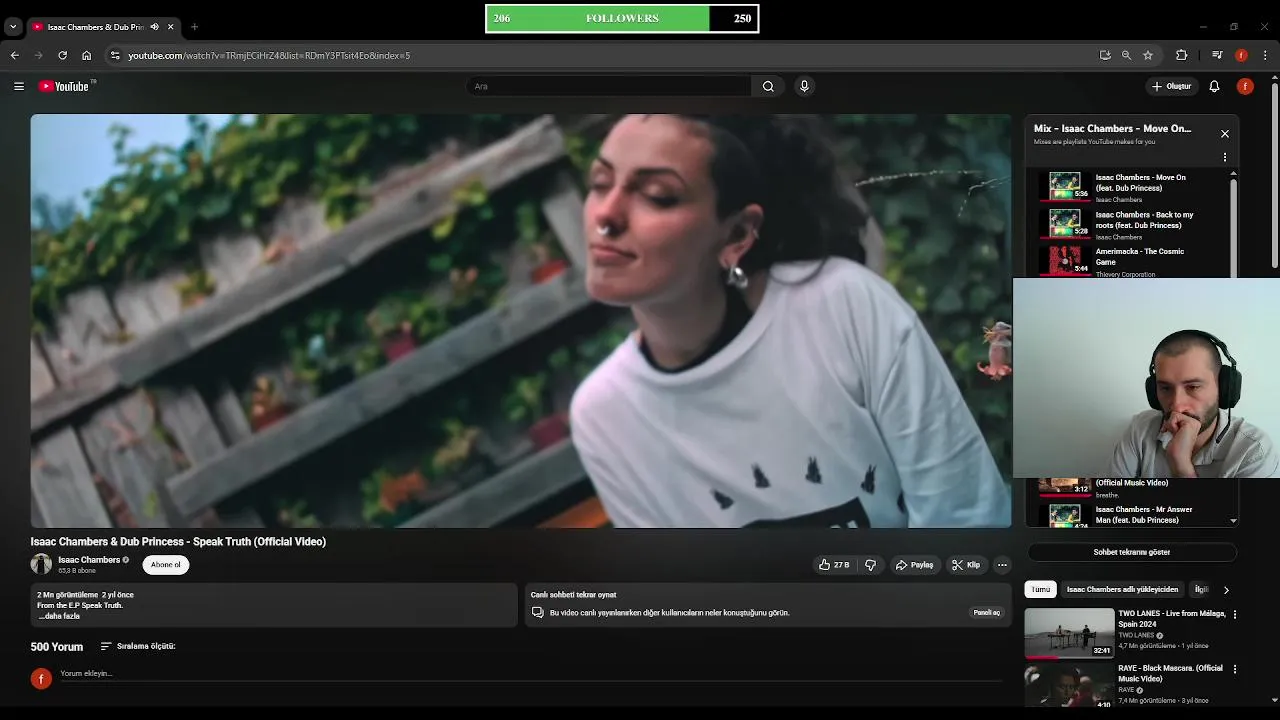Open Chrome profile avatar
This screenshot has height=720, width=1280.
tap(1241, 55)
